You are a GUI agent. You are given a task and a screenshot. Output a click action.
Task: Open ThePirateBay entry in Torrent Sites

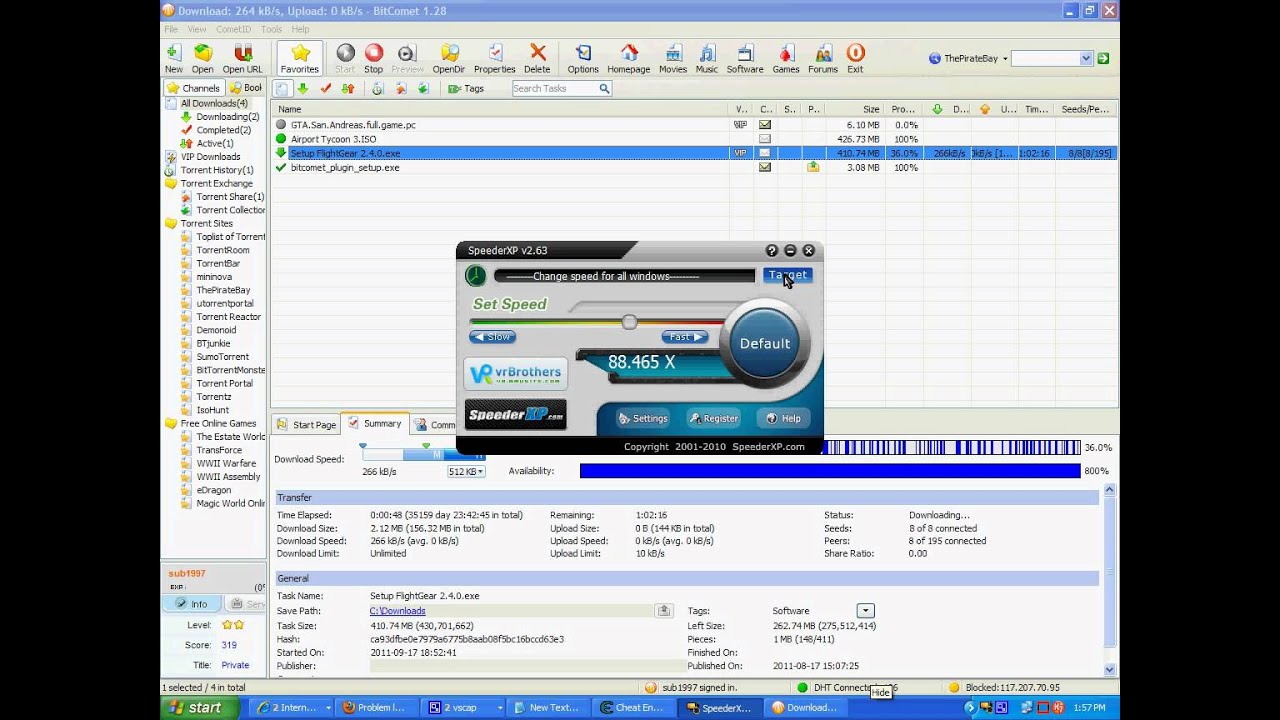tap(223, 290)
